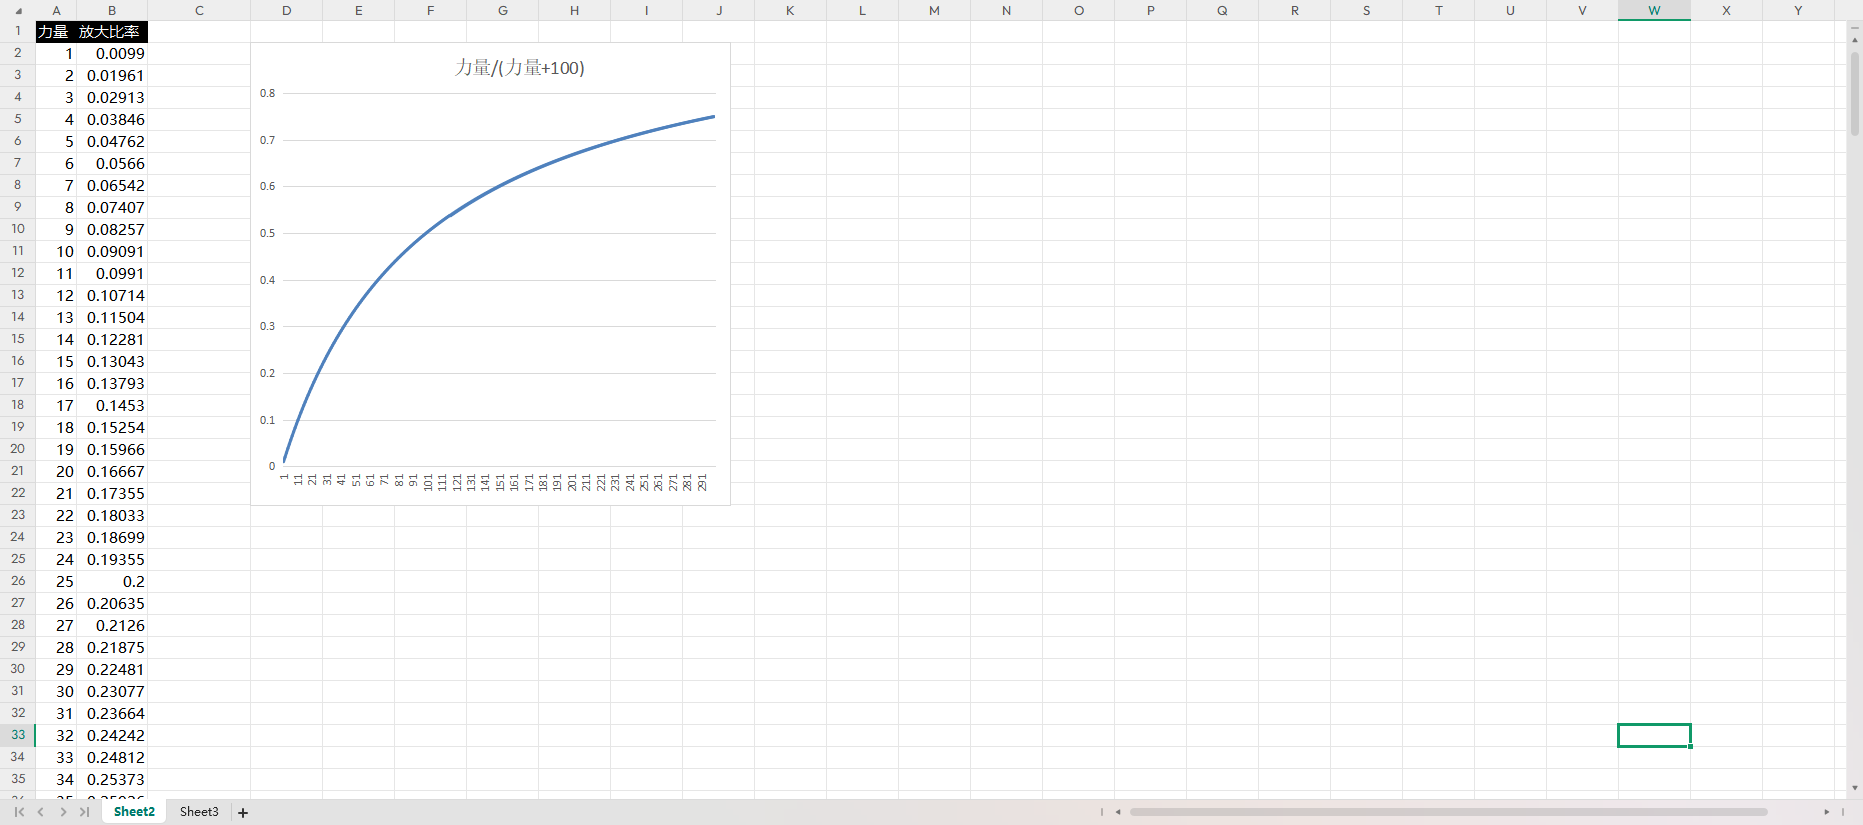This screenshot has width=1863, height=825.
Task: Click the Select All corner triangle
Action: (x=18, y=11)
